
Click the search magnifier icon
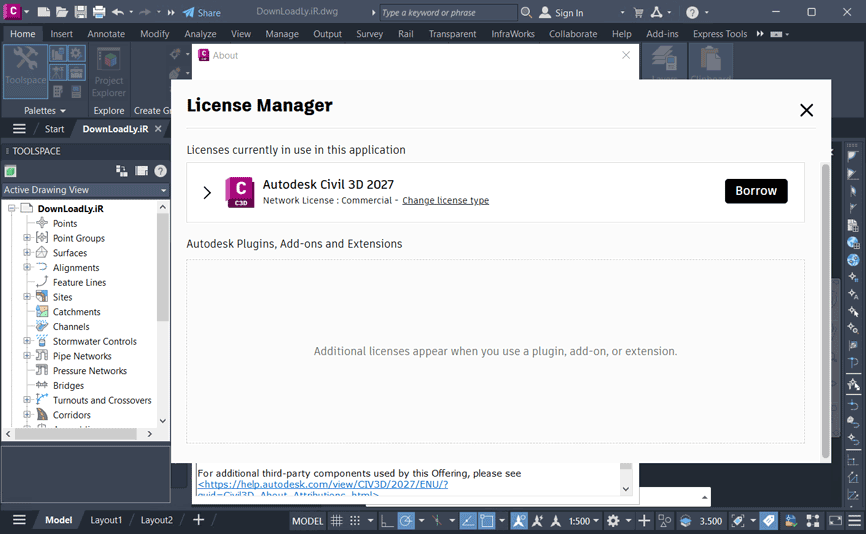[x=526, y=12]
